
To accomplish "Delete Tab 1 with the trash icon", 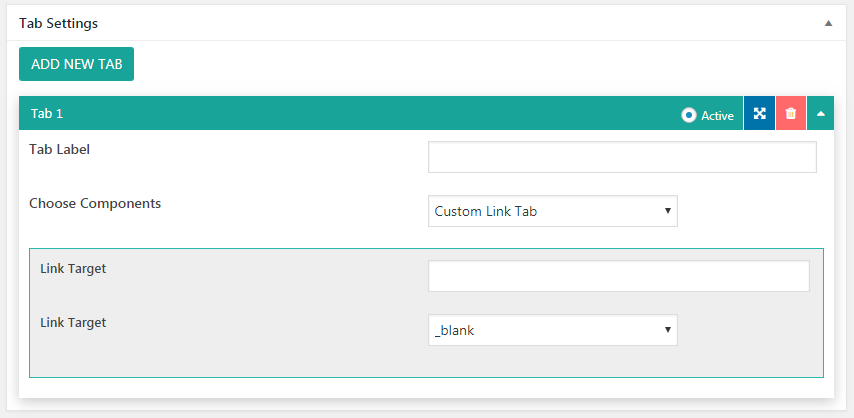I will click(x=791, y=114).
